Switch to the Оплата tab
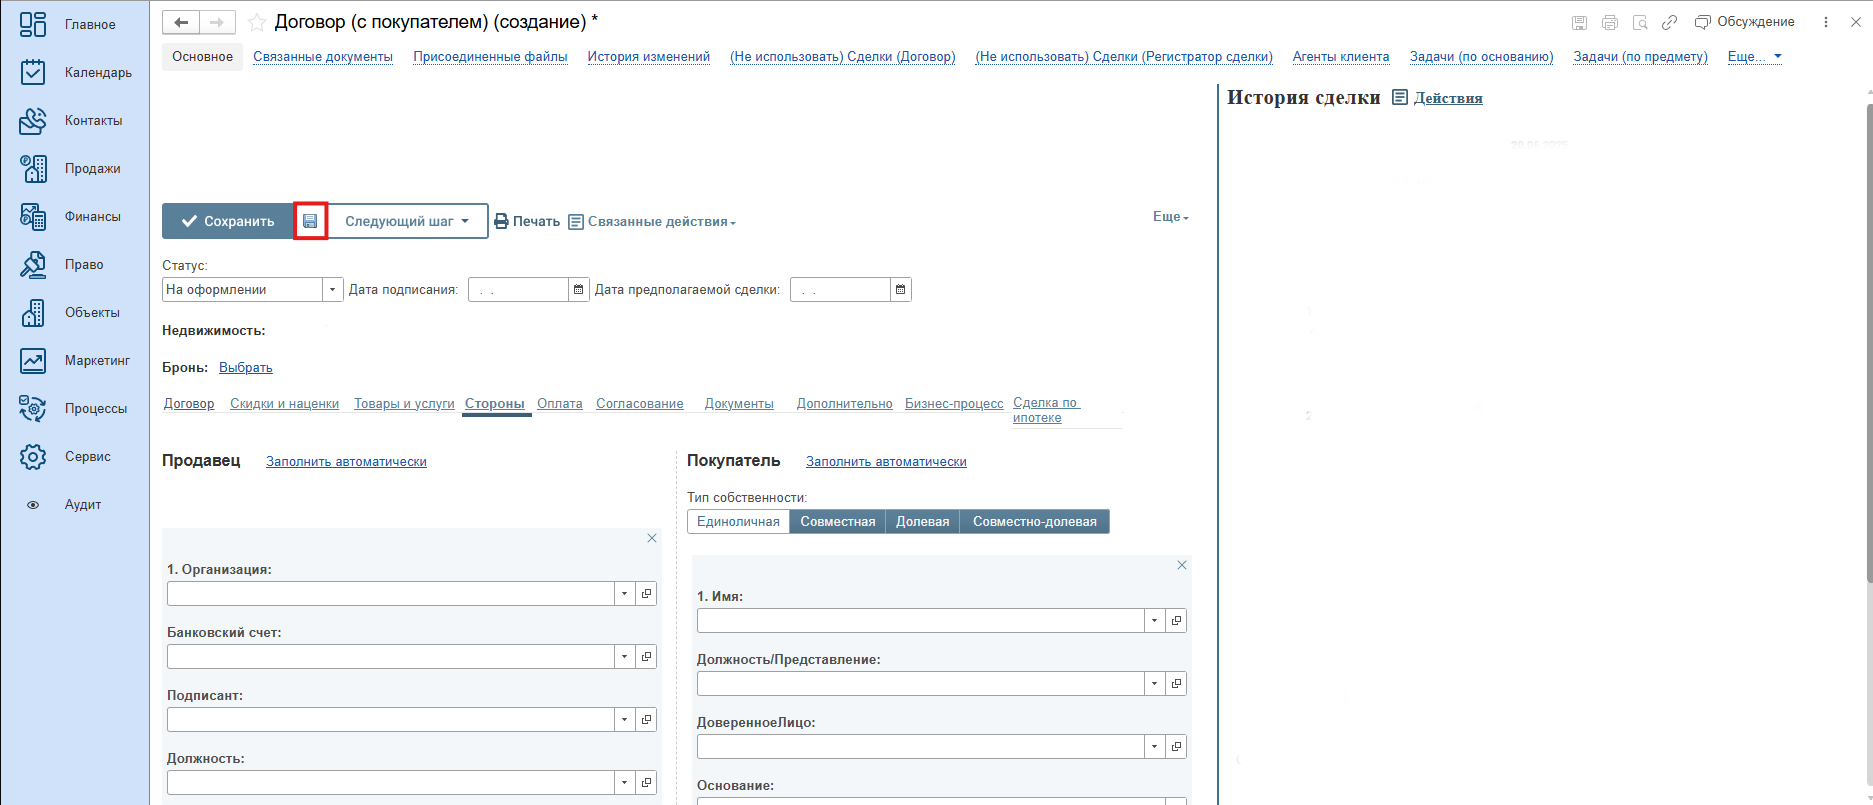 pos(559,404)
